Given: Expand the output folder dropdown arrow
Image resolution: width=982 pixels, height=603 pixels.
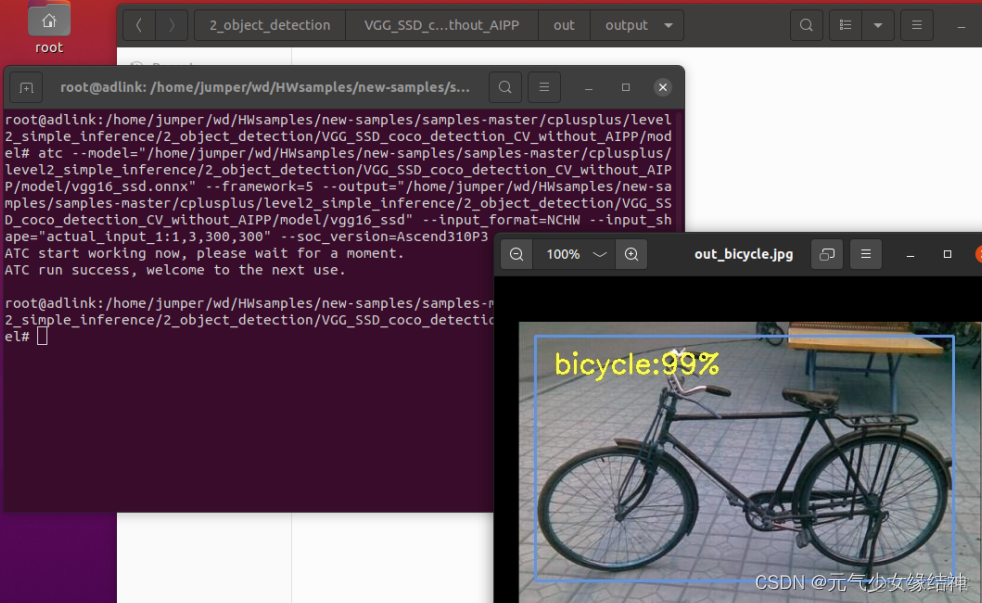Looking at the screenshot, I should click(668, 26).
